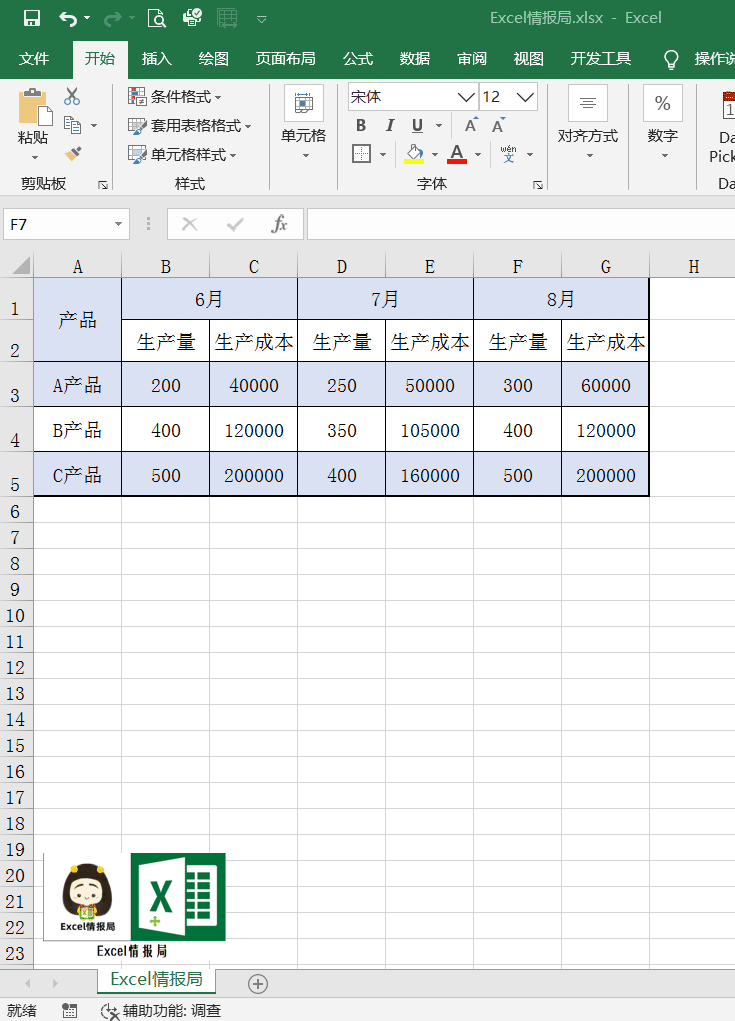Toggle Underline formatting
This screenshot has height=1021, width=735.
(x=416, y=126)
